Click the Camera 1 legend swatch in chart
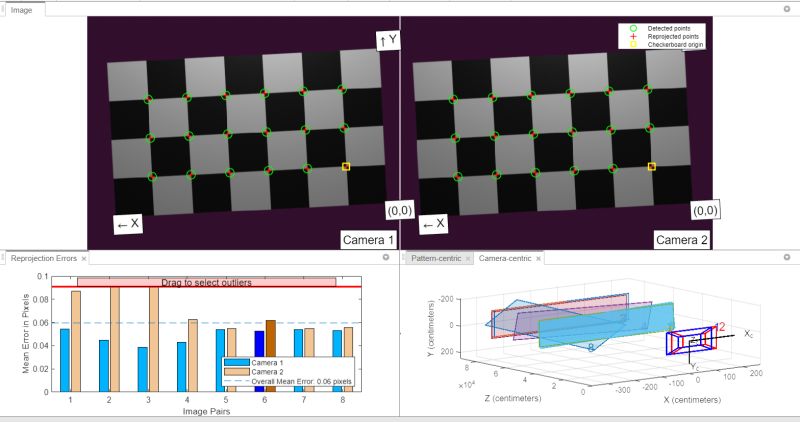 [x=236, y=363]
